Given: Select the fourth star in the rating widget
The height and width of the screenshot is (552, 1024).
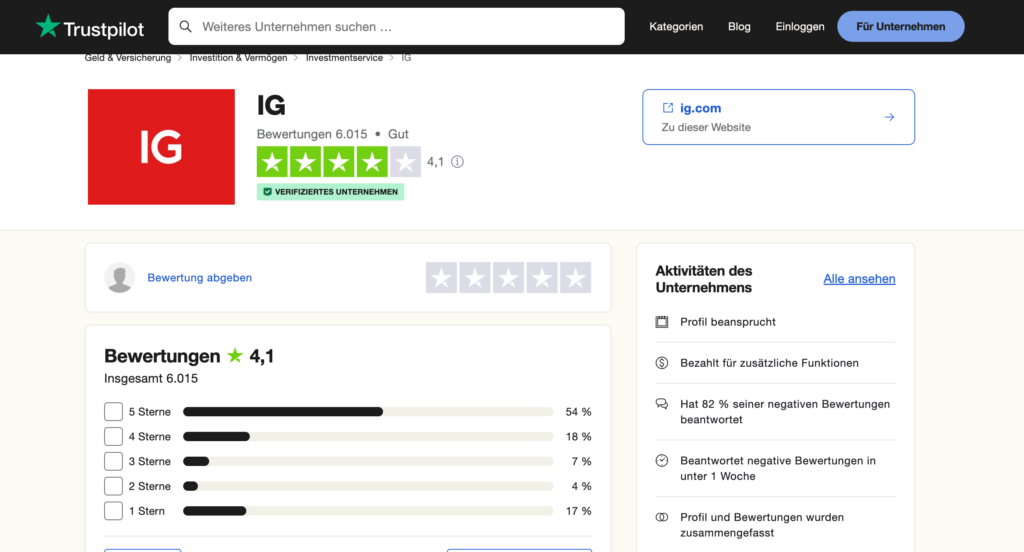Looking at the screenshot, I should coord(542,278).
